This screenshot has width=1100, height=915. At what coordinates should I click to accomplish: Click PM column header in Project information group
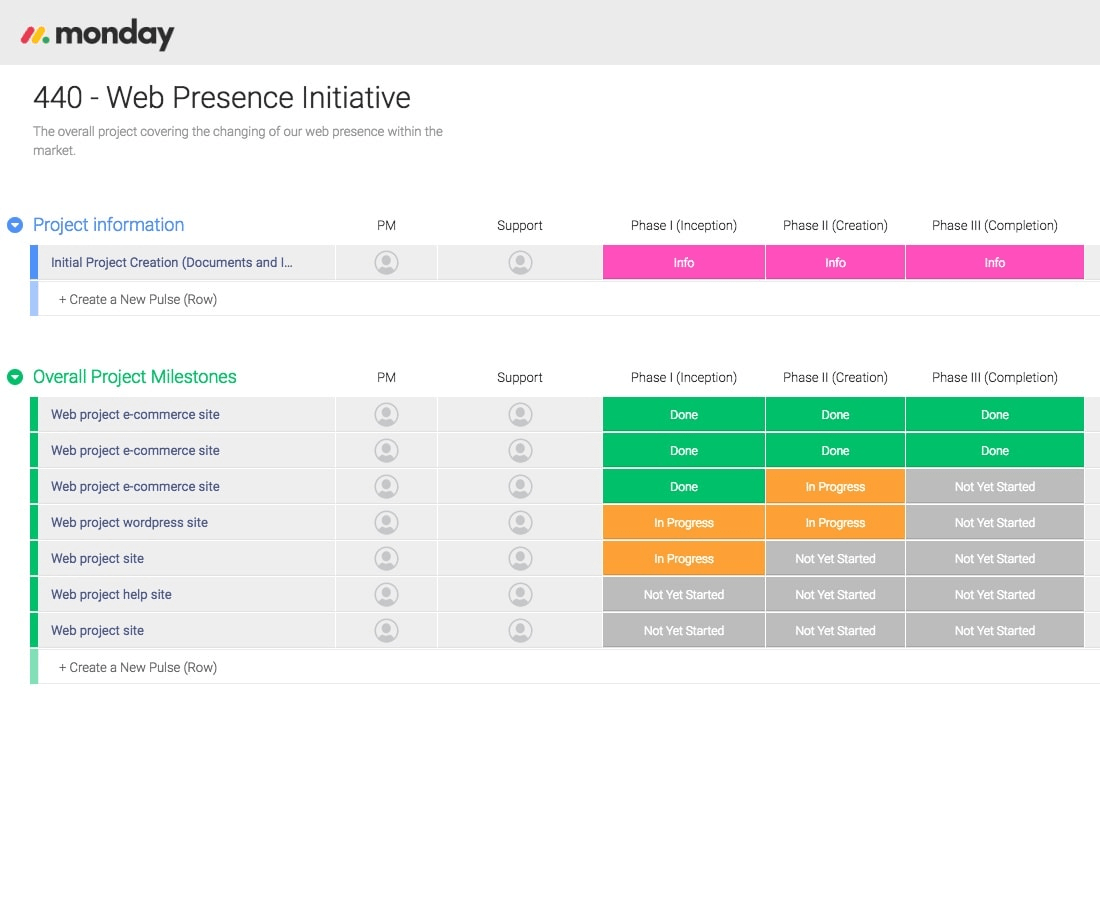pyautogui.click(x=386, y=225)
